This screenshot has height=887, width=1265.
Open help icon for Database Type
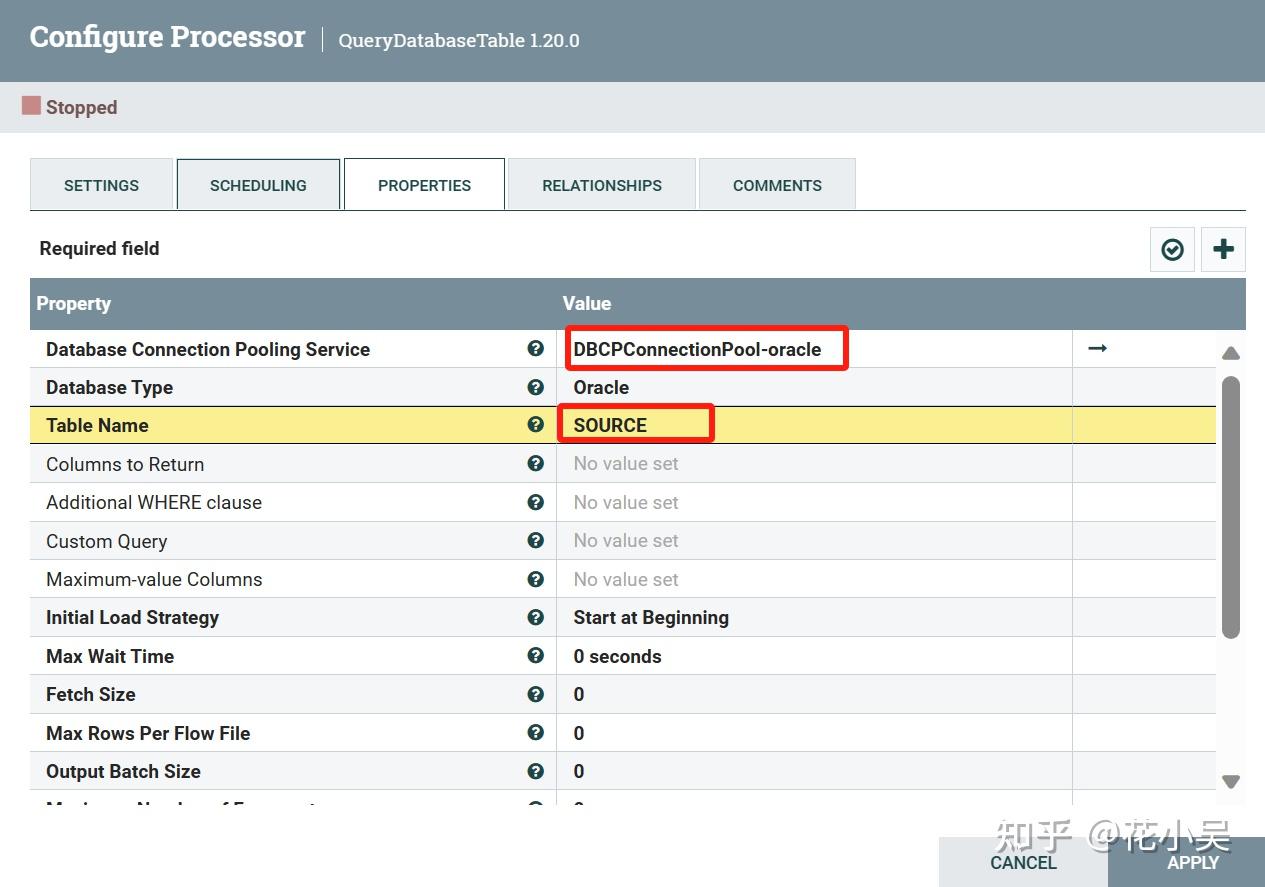pyautogui.click(x=535, y=387)
